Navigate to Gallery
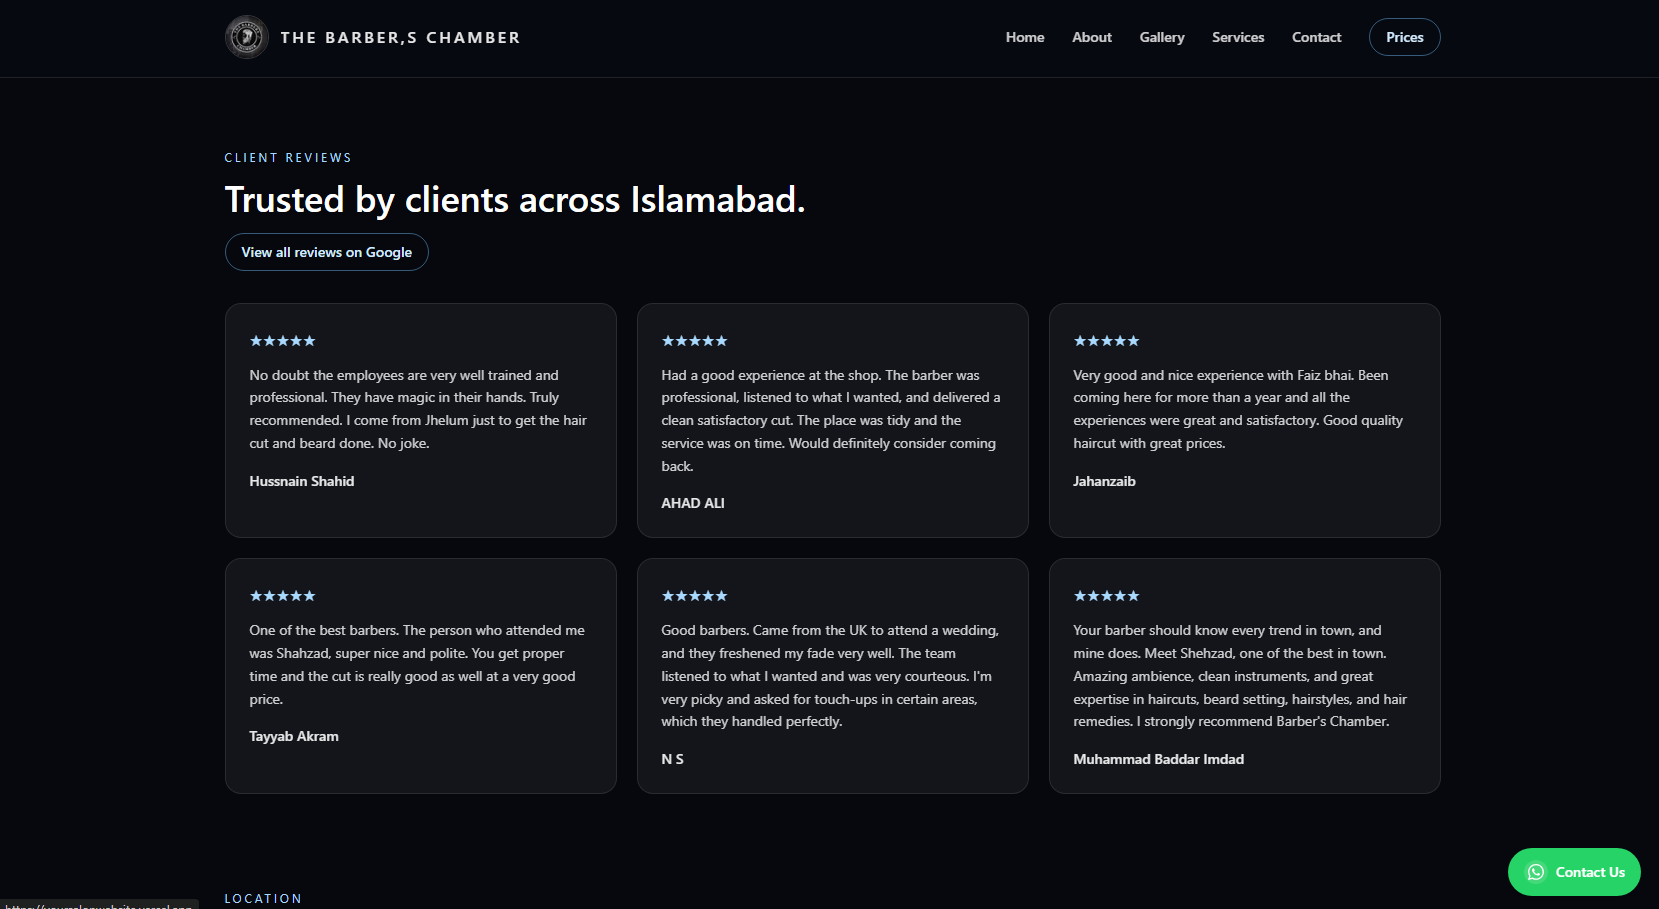The width and height of the screenshot is (1659, 909). click(1161, 37)
